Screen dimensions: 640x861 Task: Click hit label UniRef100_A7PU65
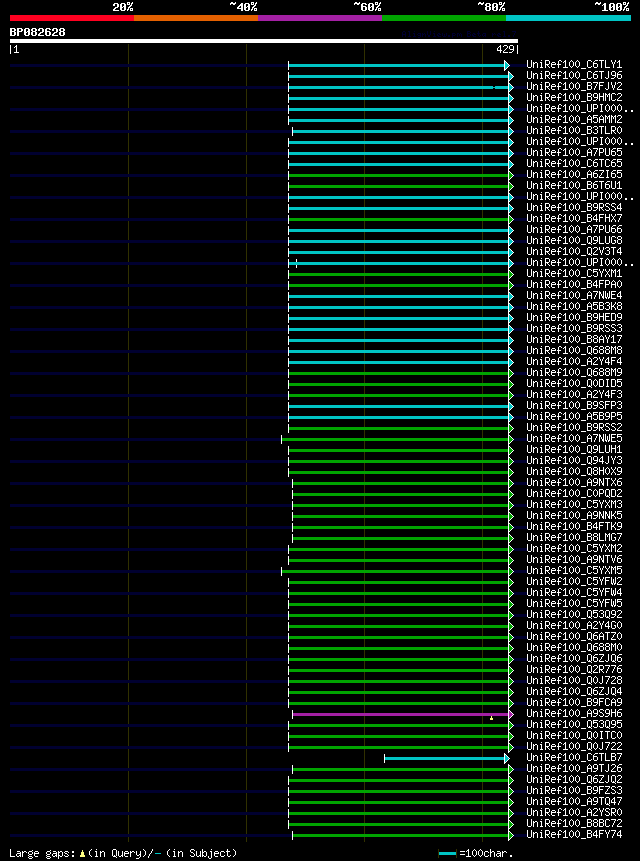coord(574,153)
